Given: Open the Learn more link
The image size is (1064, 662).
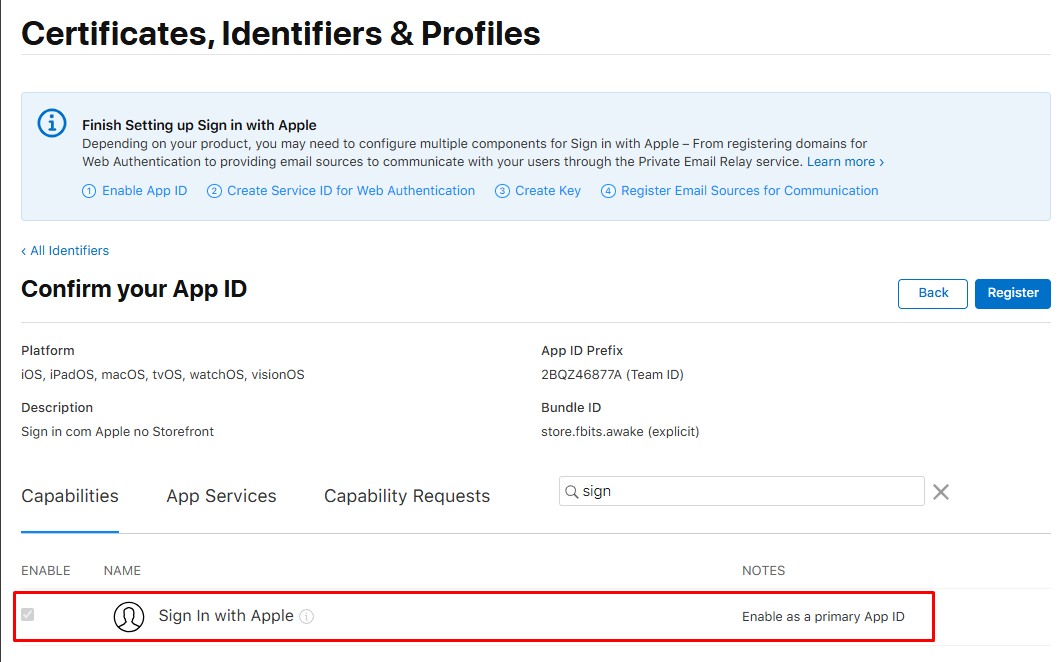Looking at the screenshot, I should (846, 161).
